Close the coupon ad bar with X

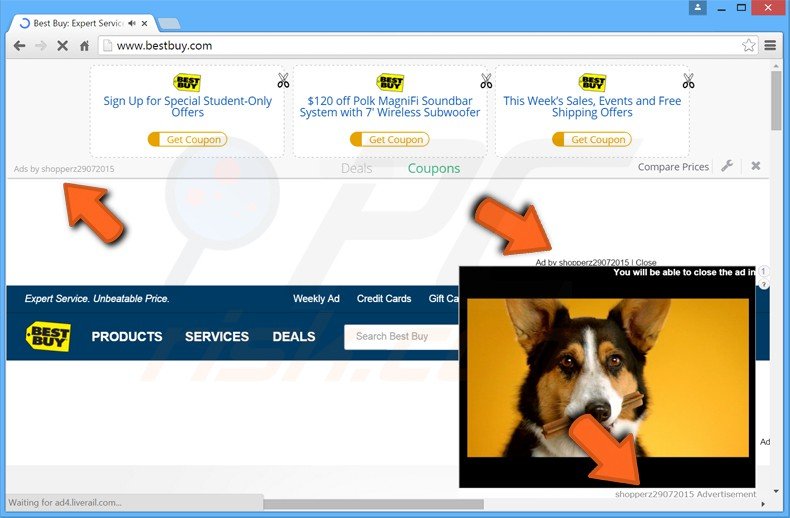(756, 166)
